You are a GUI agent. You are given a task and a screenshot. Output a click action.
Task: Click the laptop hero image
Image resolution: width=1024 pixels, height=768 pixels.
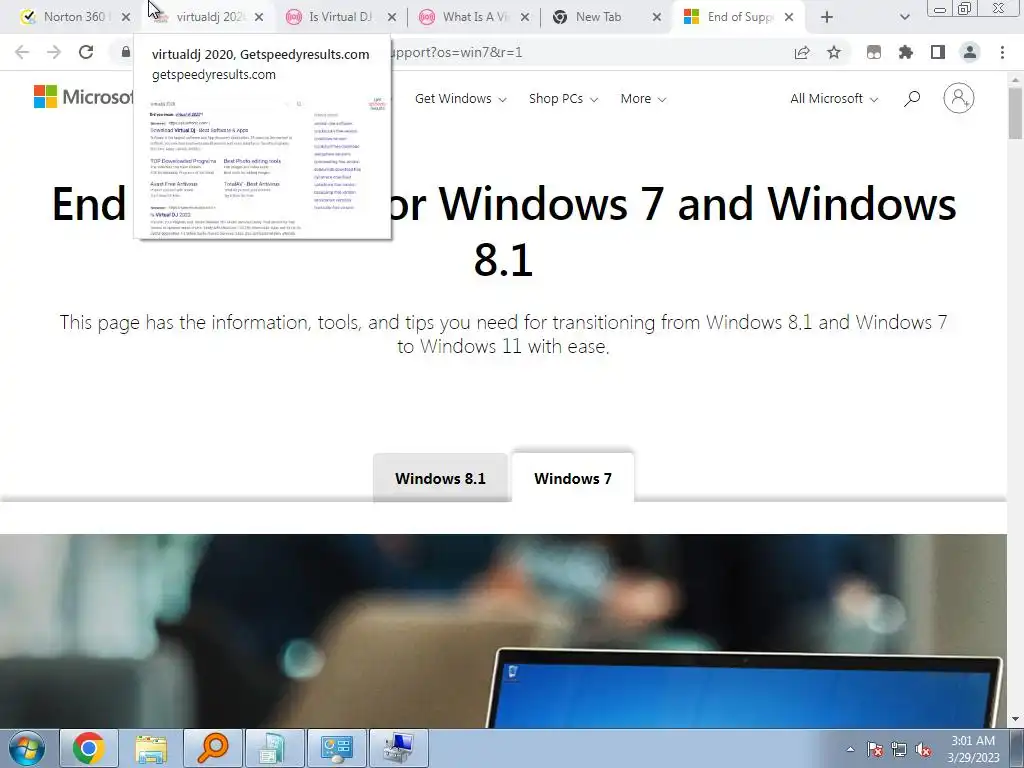pos(503,631)
